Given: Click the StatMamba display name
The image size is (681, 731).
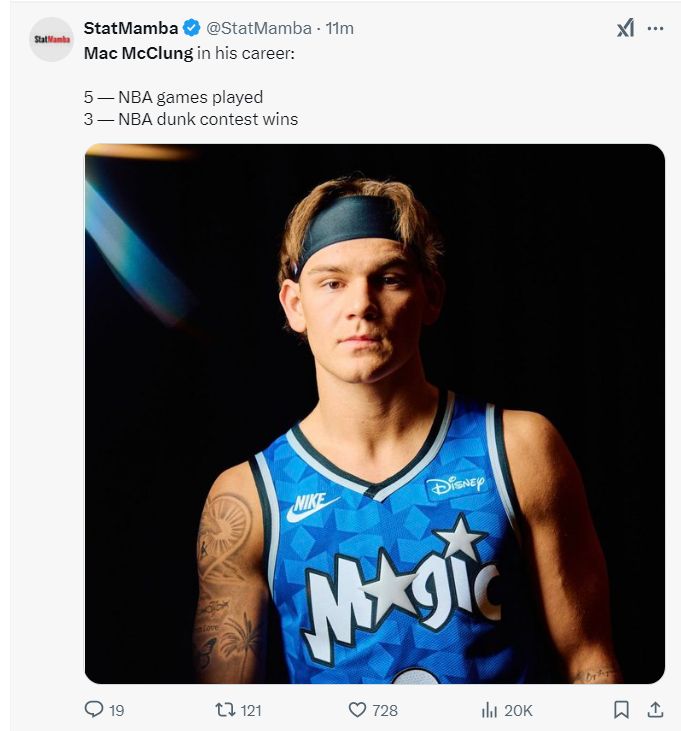Looking at the screenshot, I should 131,29.
